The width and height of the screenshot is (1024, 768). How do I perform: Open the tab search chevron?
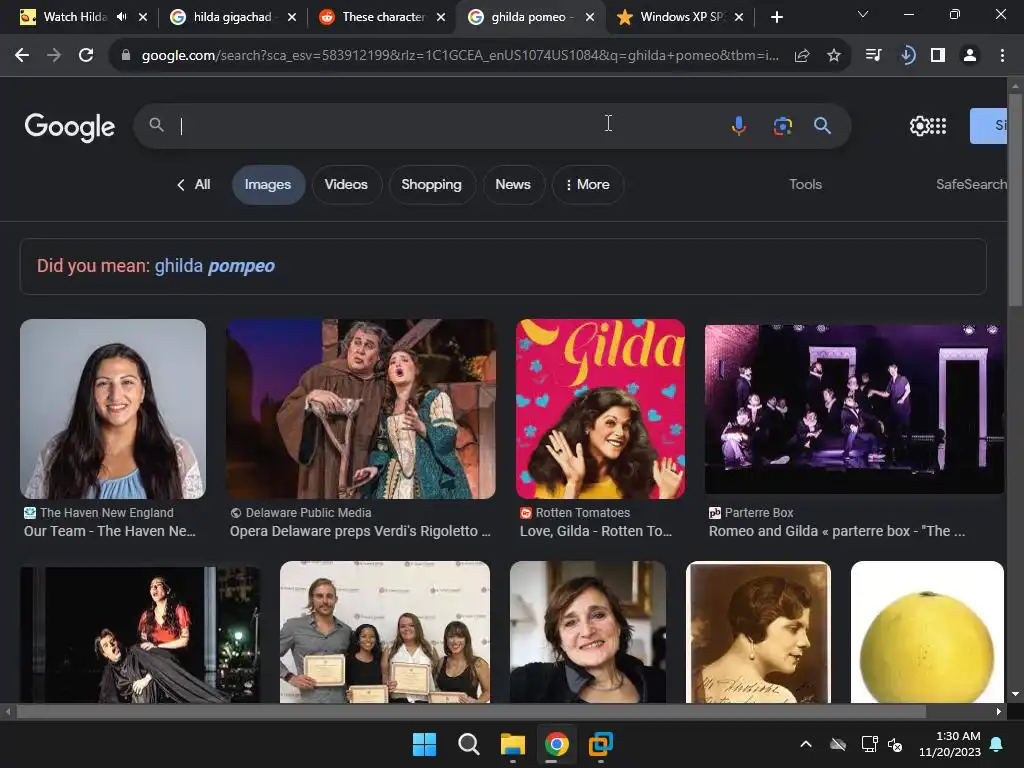[863, 14]
